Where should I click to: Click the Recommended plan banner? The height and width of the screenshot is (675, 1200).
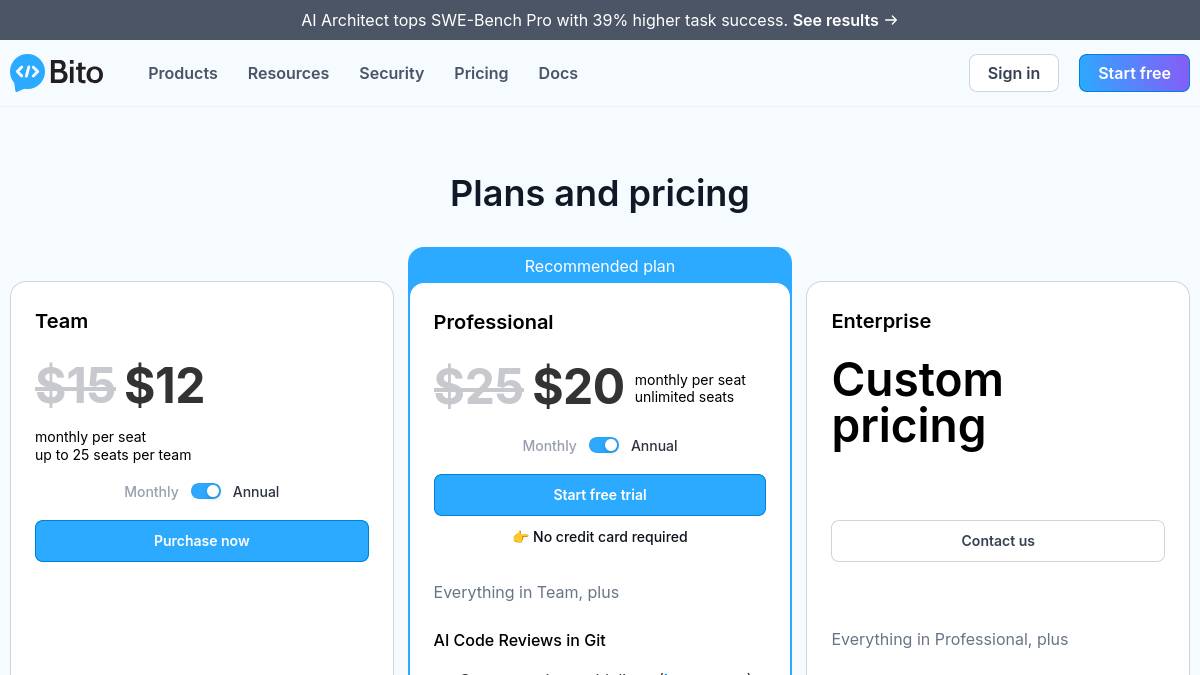click(600, 266)
